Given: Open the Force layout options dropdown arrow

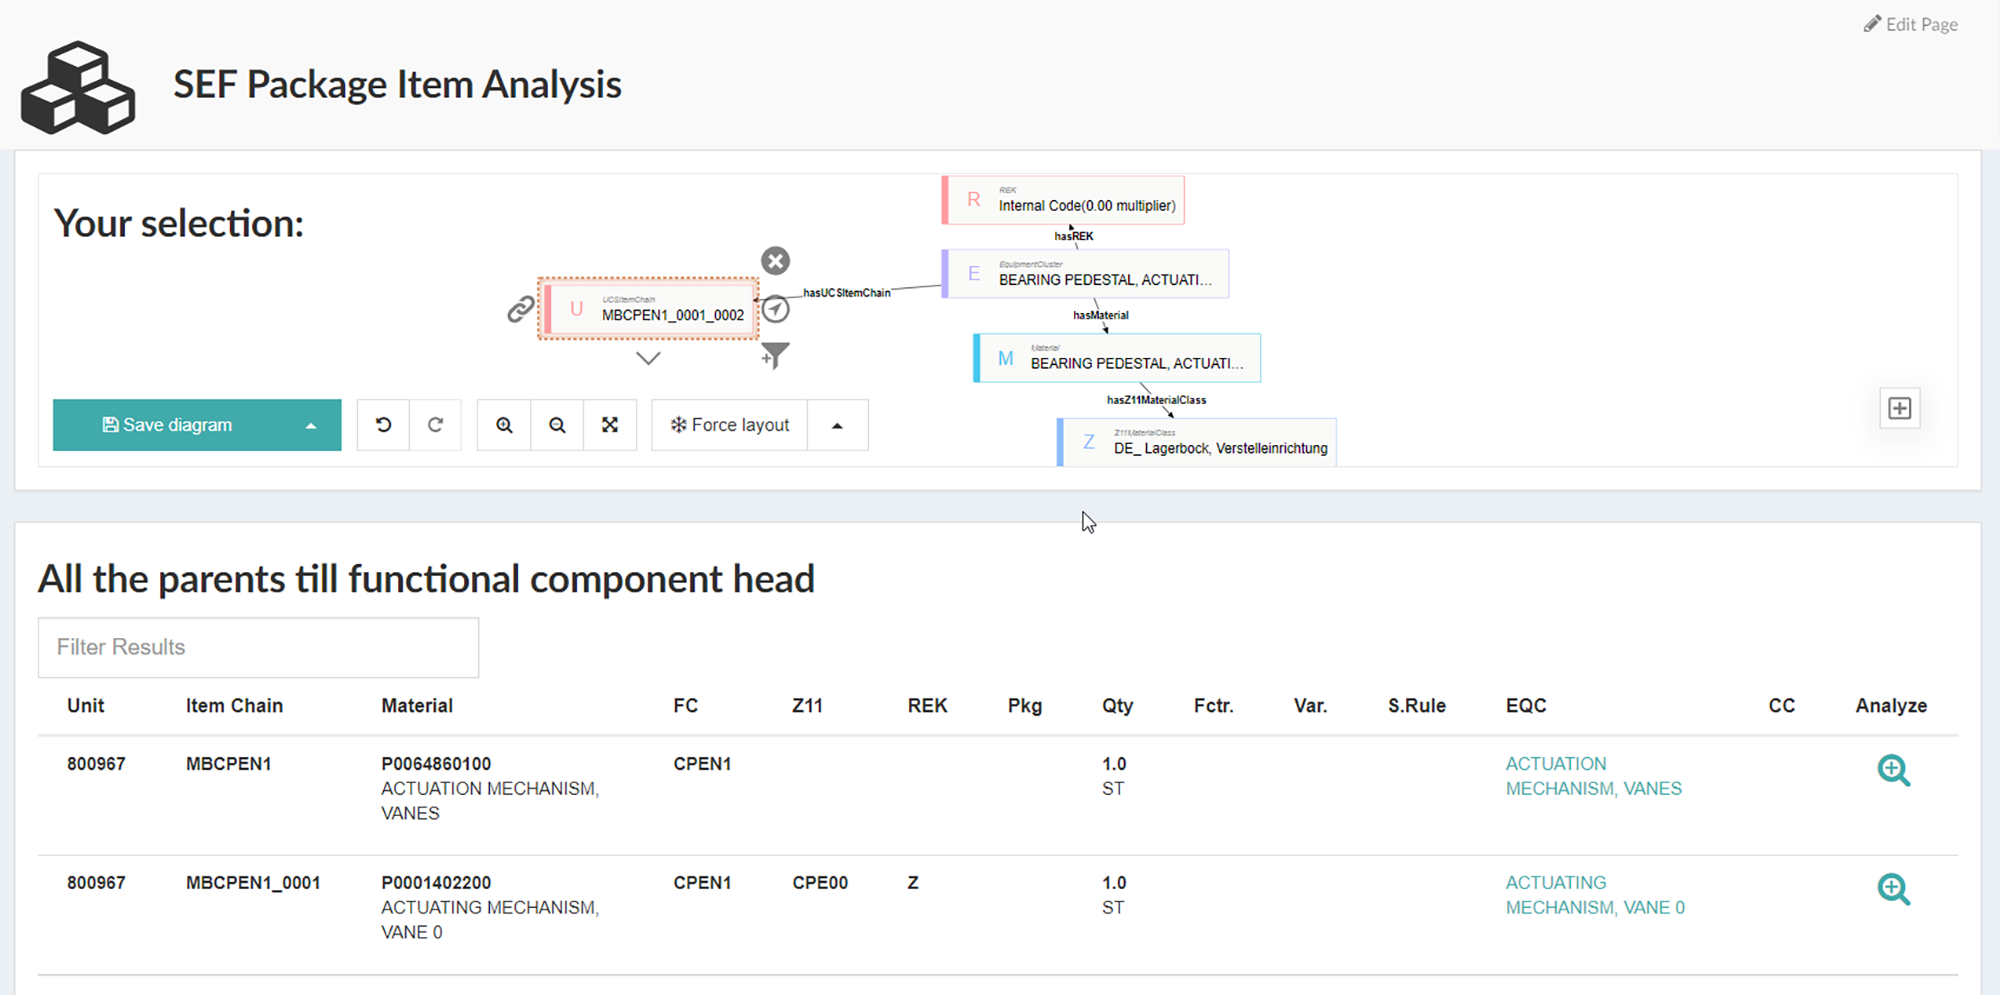Looking at the screenshot, I should [837, 425].
